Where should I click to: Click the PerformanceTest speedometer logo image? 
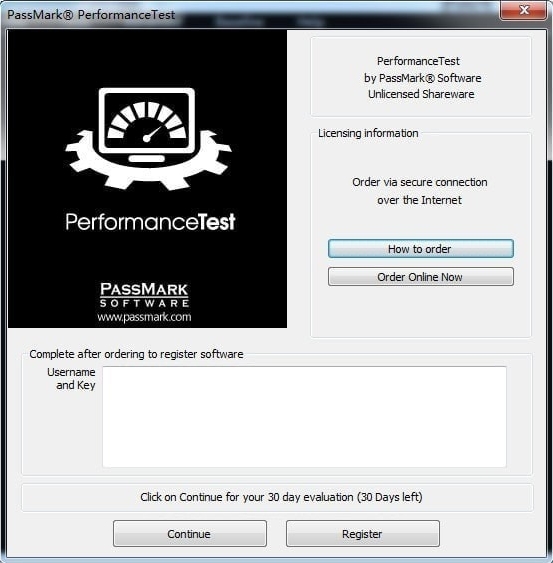(148, 139)
